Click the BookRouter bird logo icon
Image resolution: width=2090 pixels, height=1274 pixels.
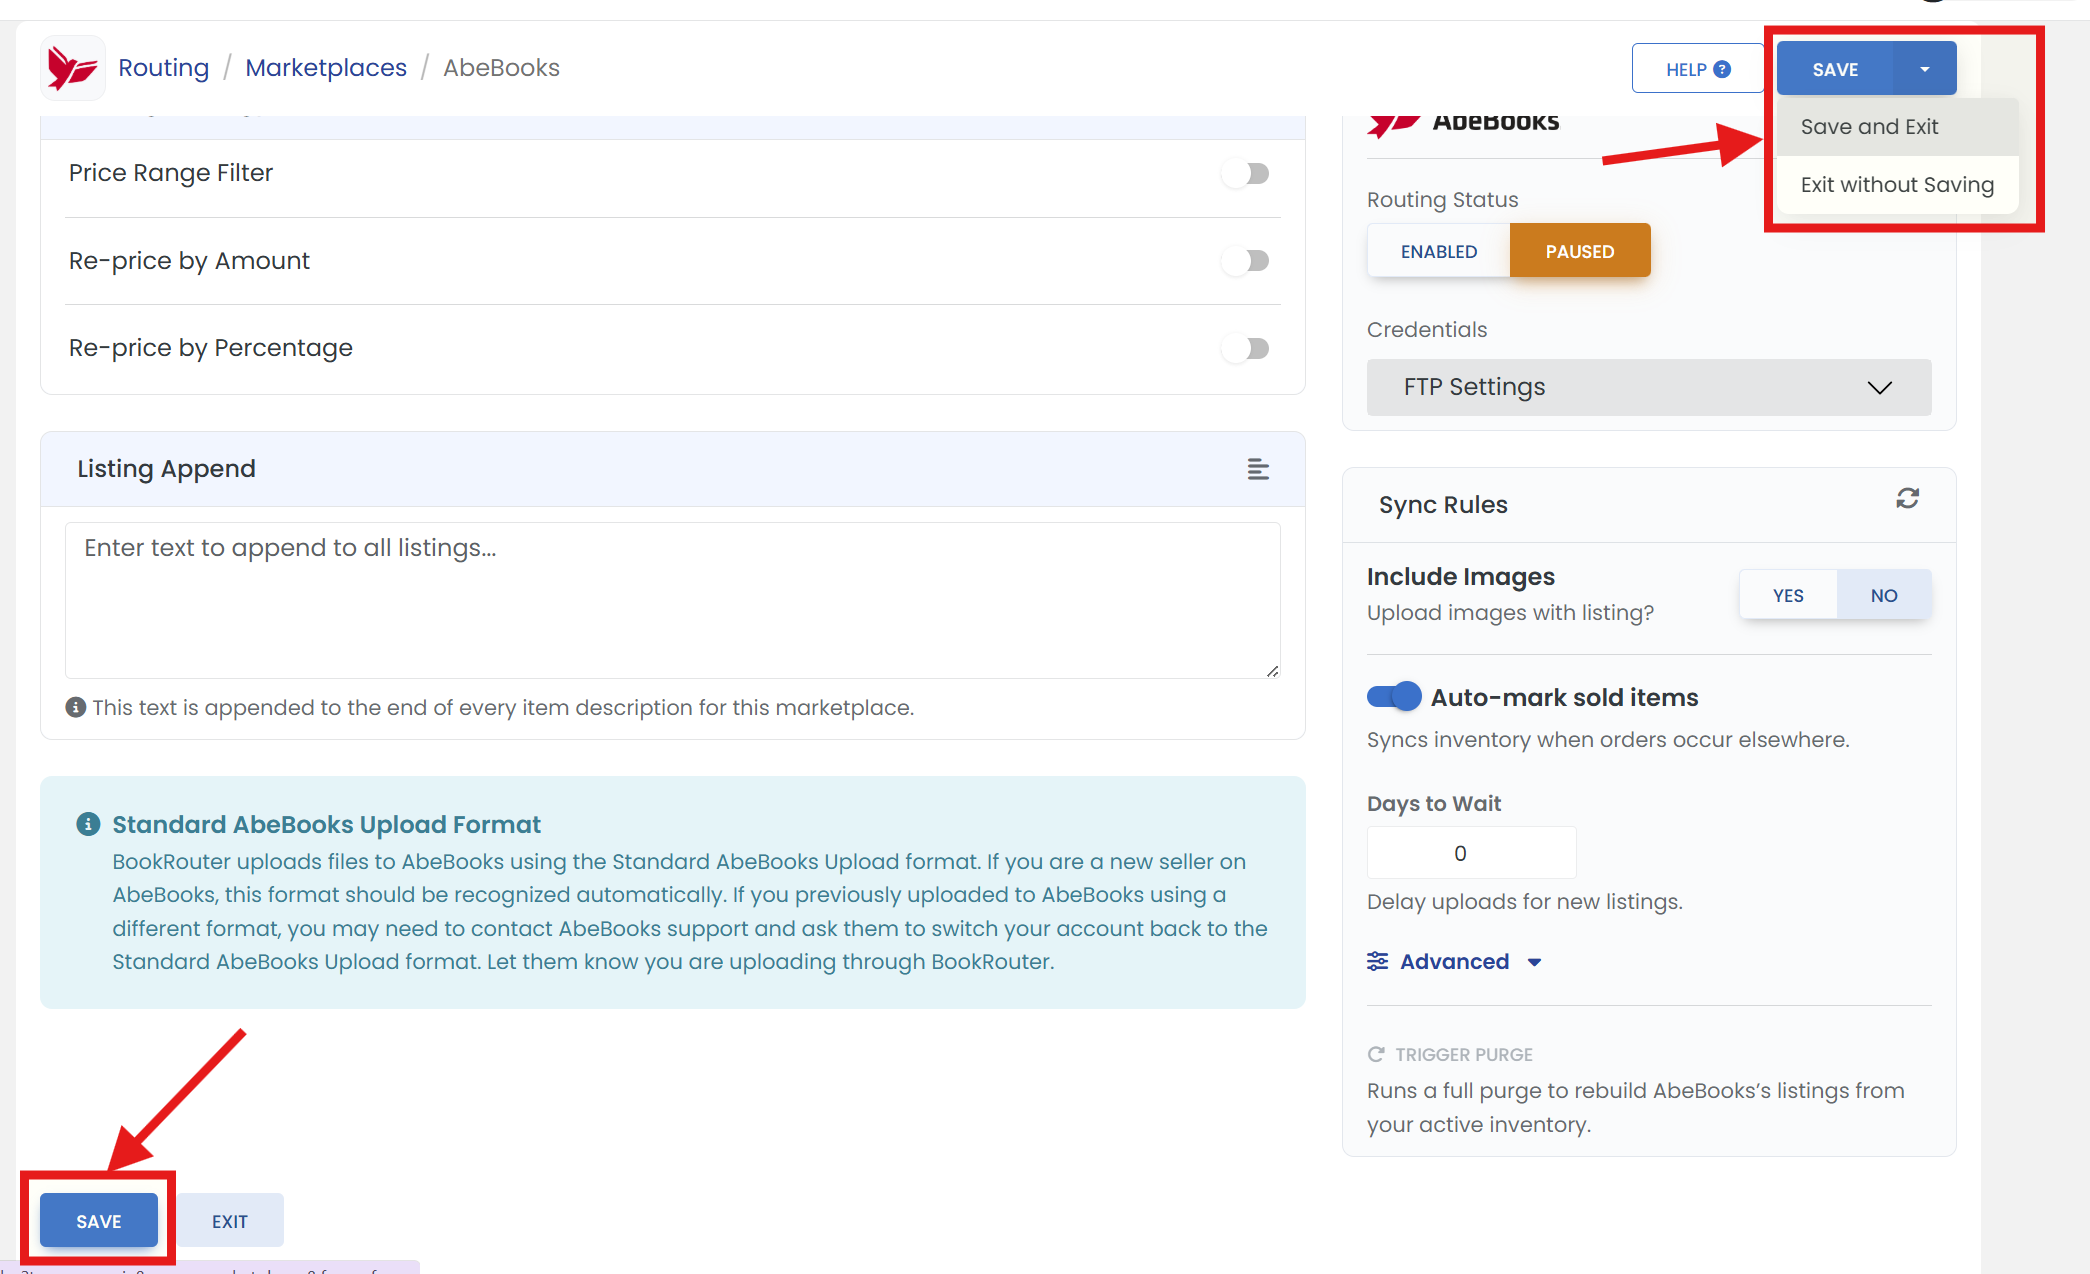72,68
